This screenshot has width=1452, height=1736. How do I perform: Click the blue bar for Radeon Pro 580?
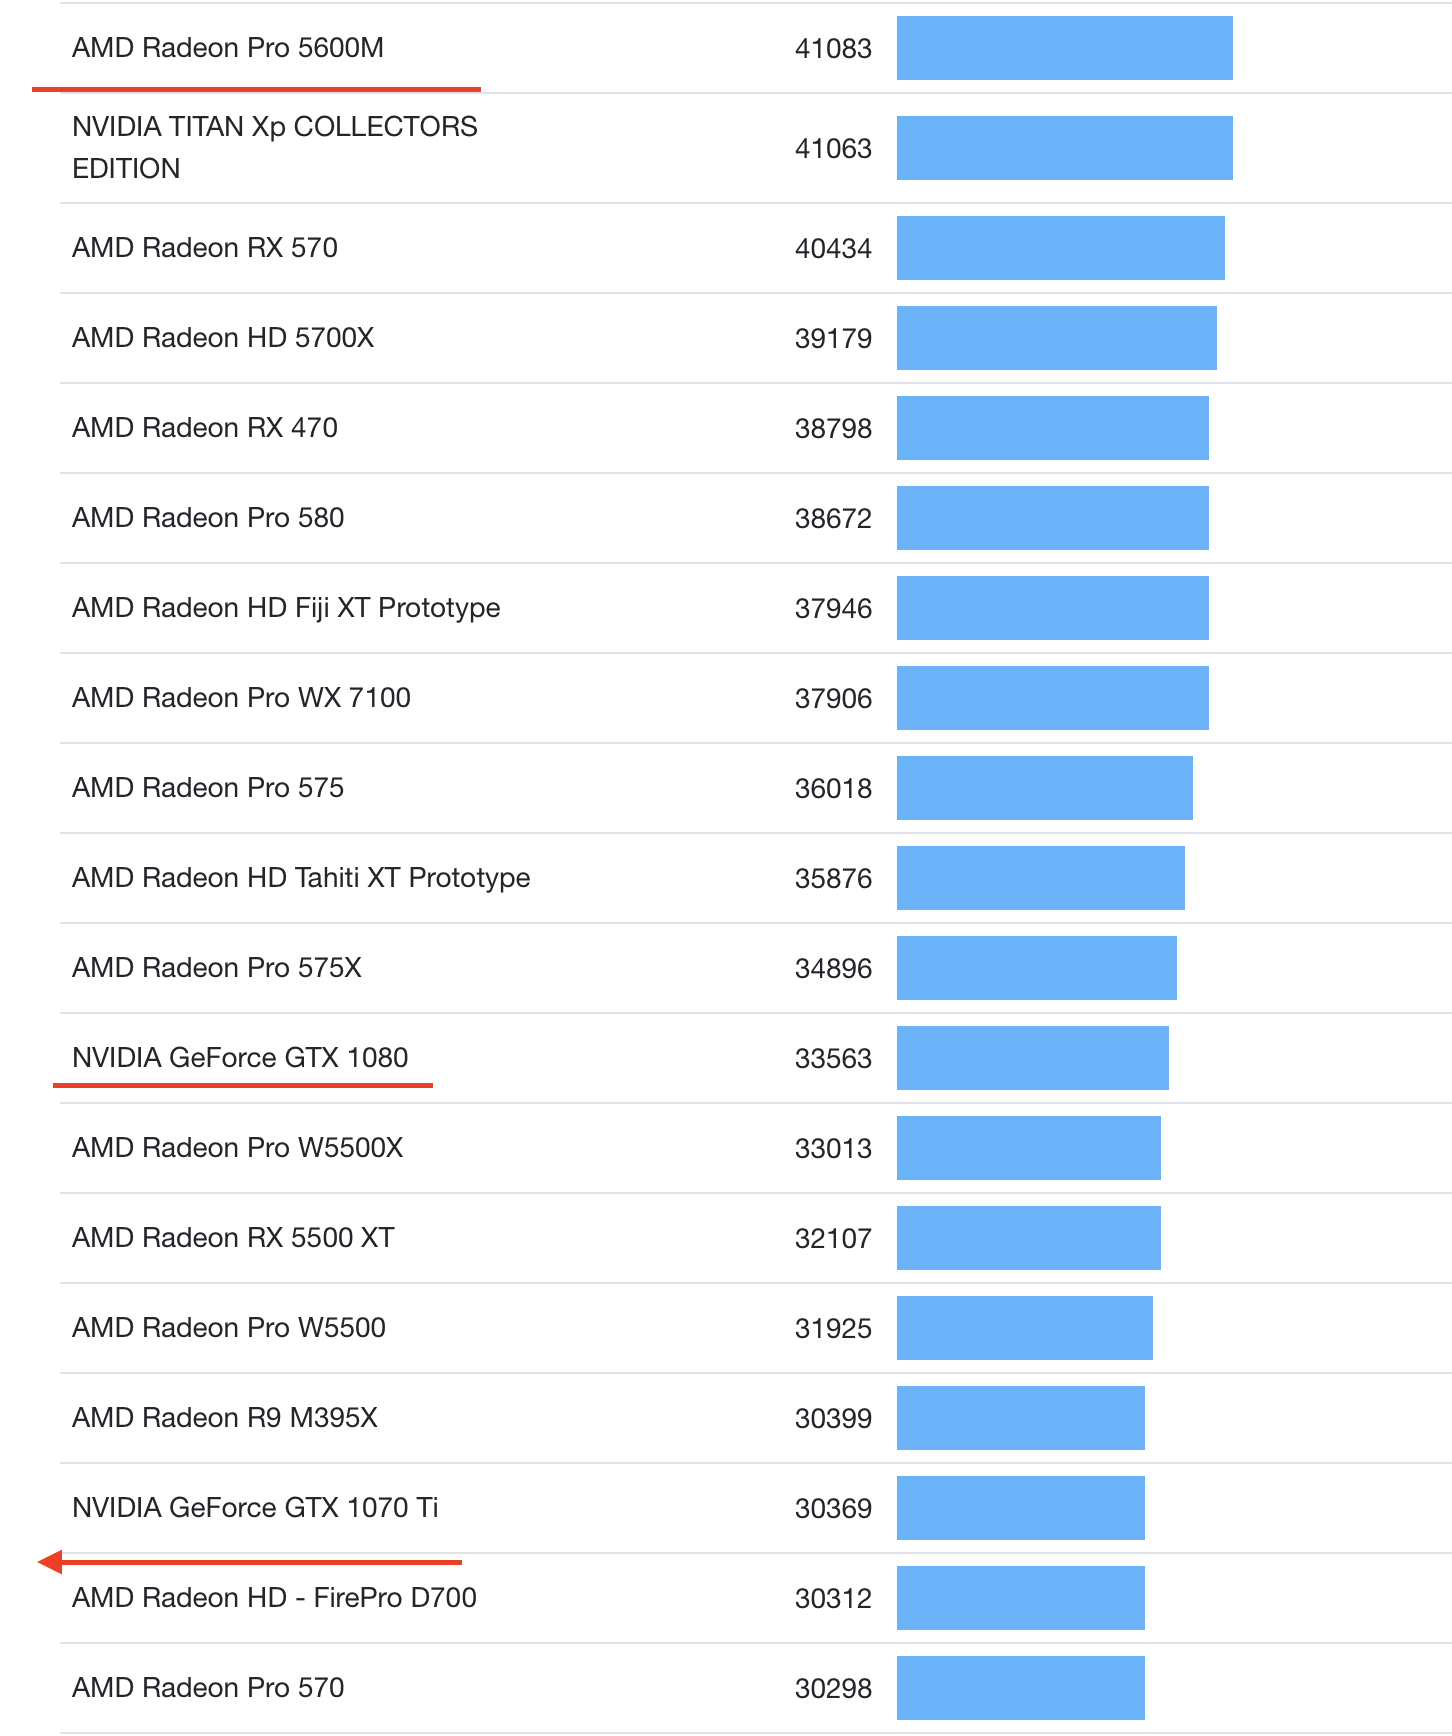(x=1053, y=518)
